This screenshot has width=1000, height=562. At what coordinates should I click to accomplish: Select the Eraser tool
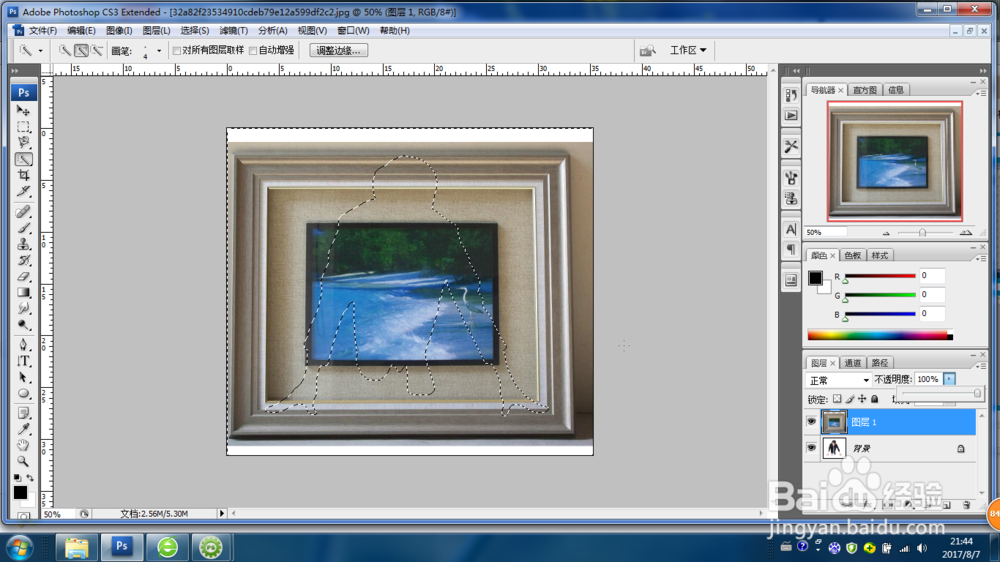pos(24,276)
